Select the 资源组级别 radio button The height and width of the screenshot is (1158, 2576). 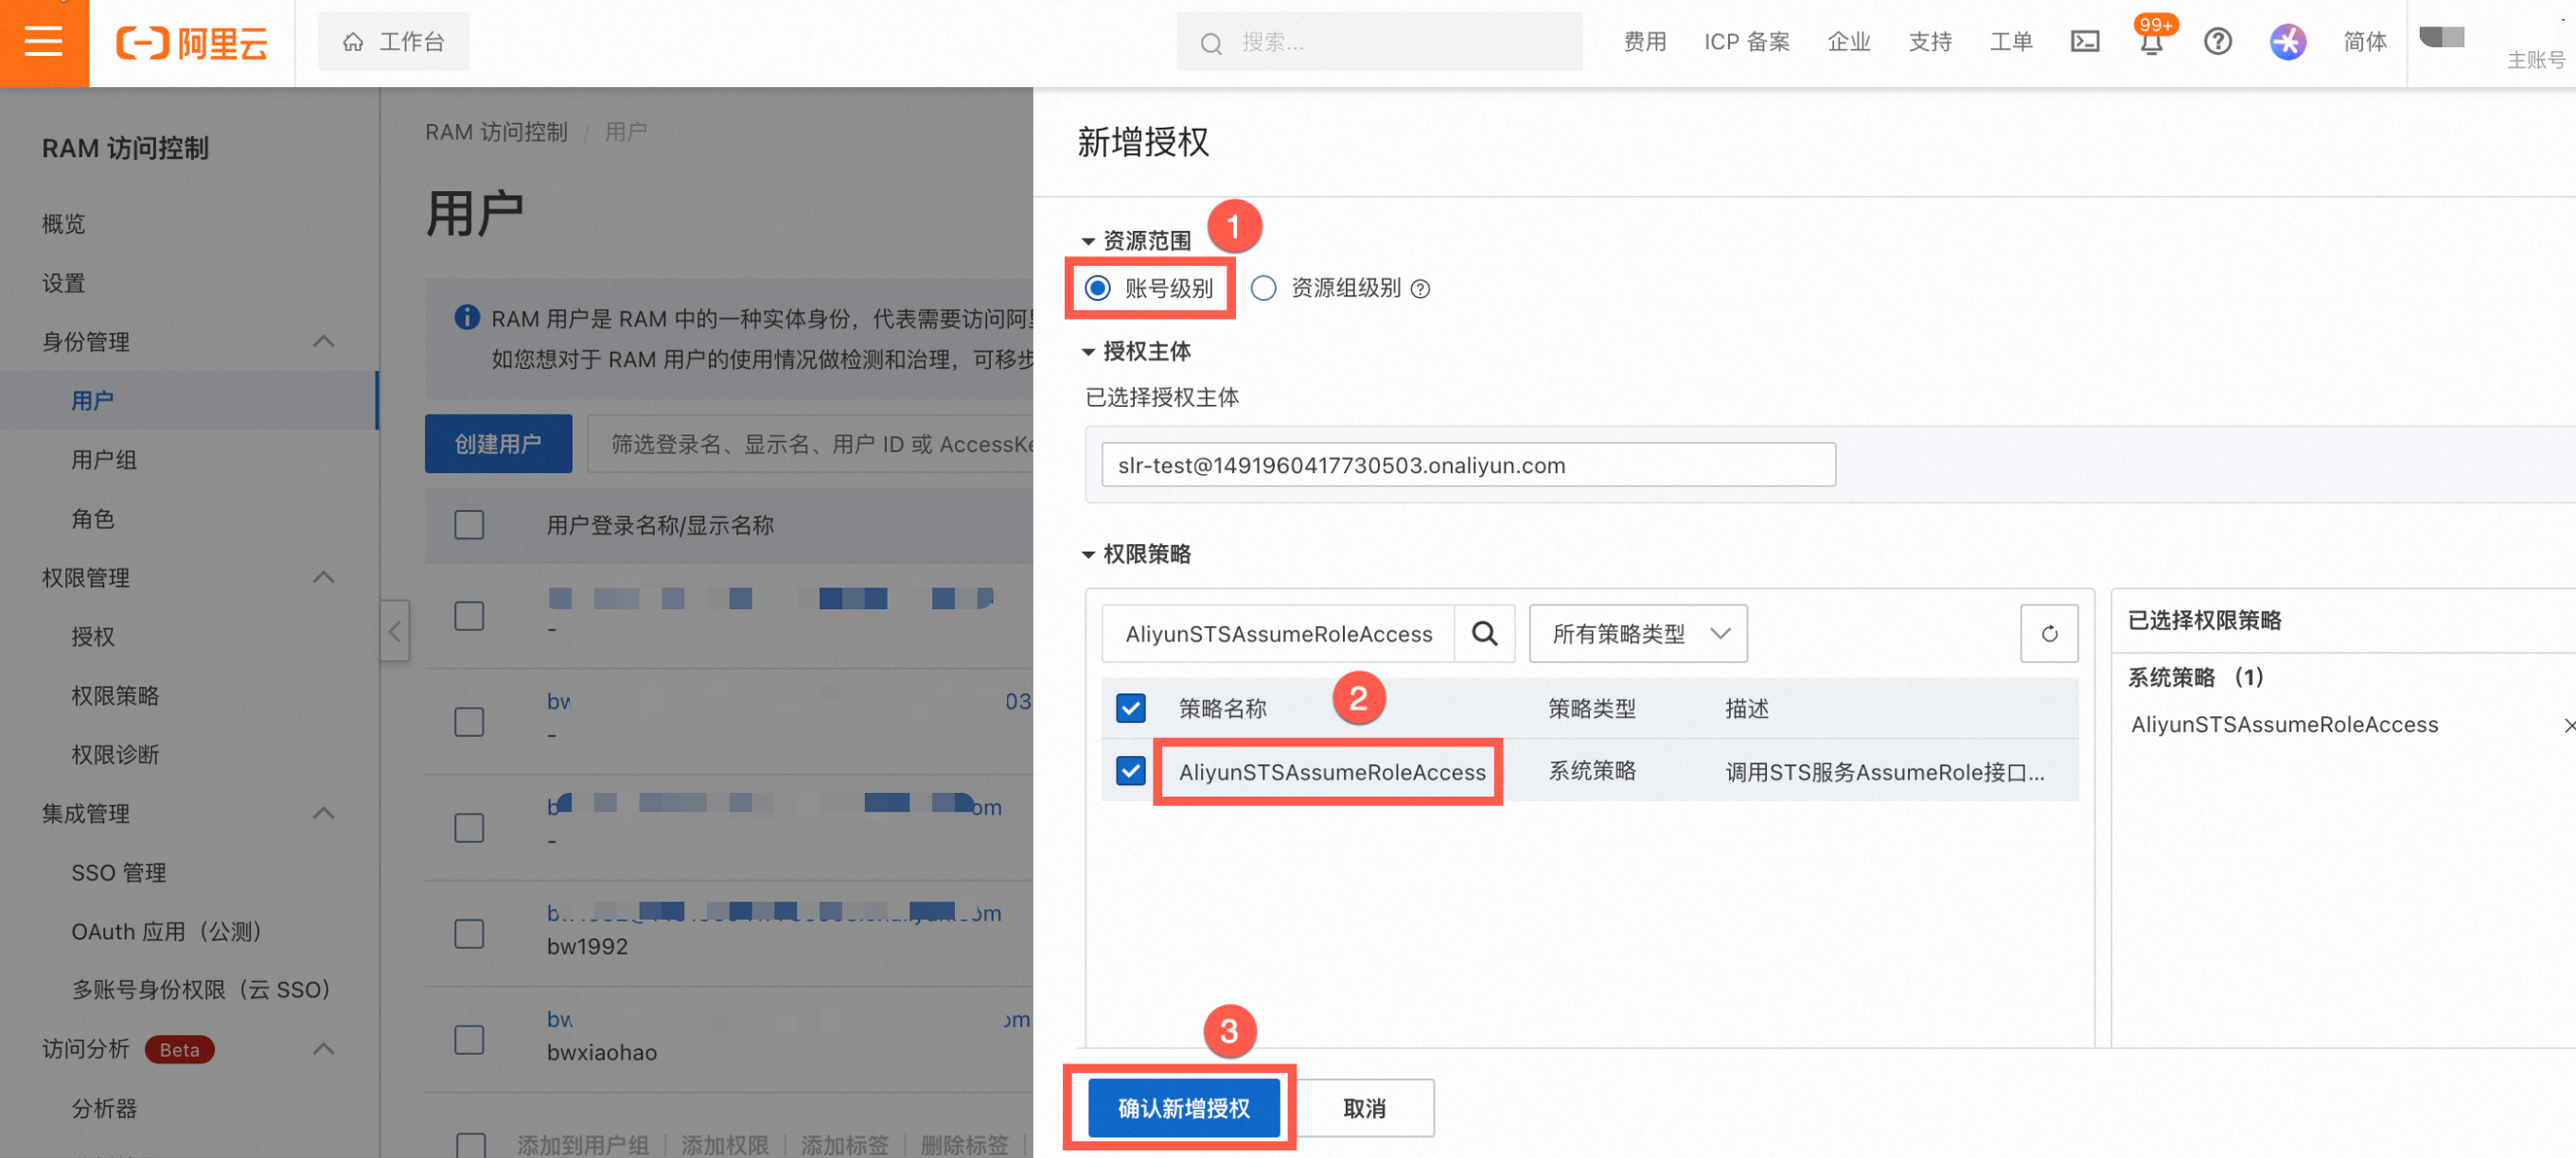tap(1263, 288)
